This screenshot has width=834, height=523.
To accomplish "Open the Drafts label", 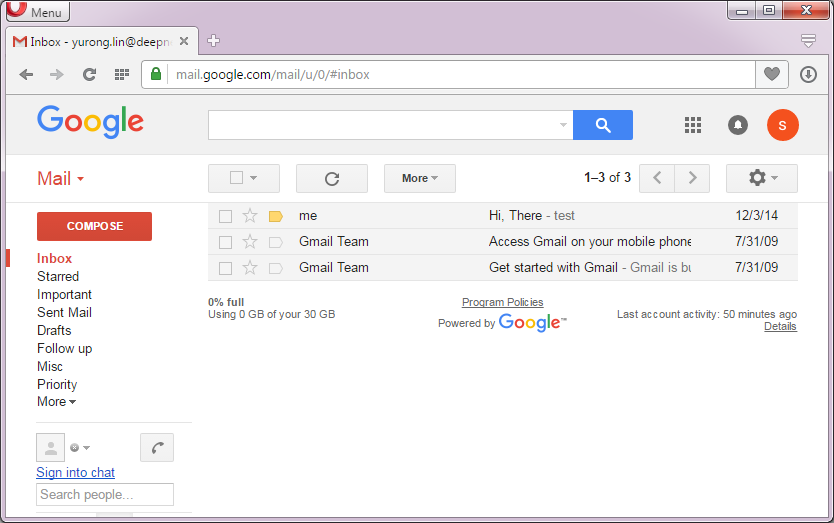I will click(54, 330).
